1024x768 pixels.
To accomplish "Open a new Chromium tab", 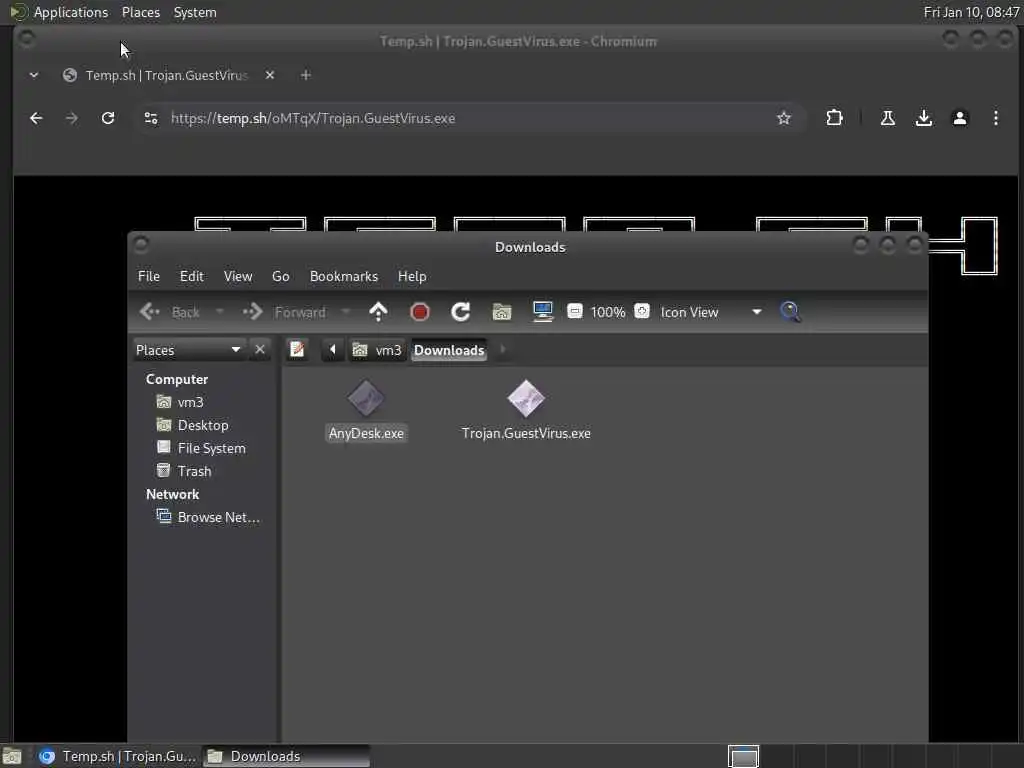I will point(305,75).
